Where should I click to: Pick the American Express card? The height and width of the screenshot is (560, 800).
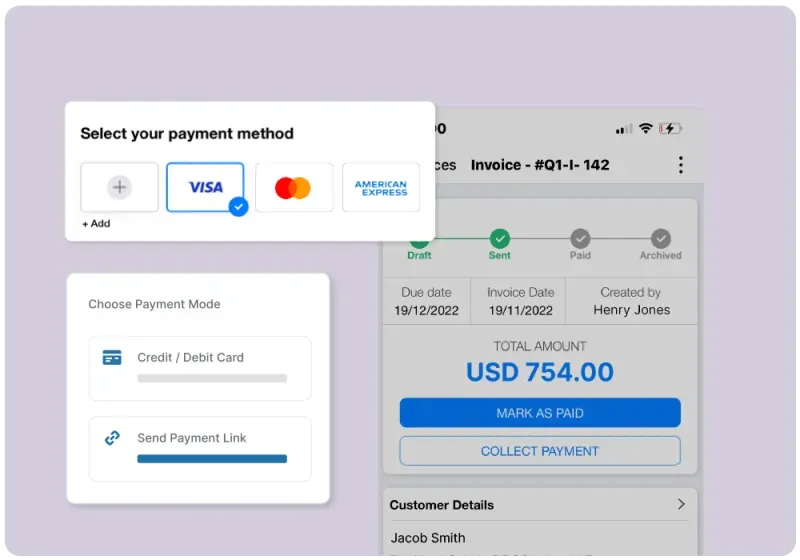pos(381,187)
